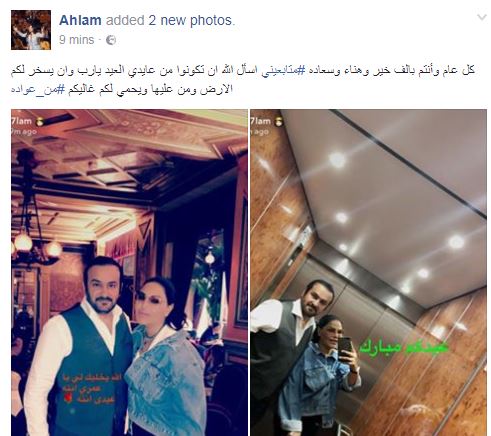The height and width of the screenshot is (436, 491).
Task: Click the red heart emoji in left photo
Action: pos(69,398)
